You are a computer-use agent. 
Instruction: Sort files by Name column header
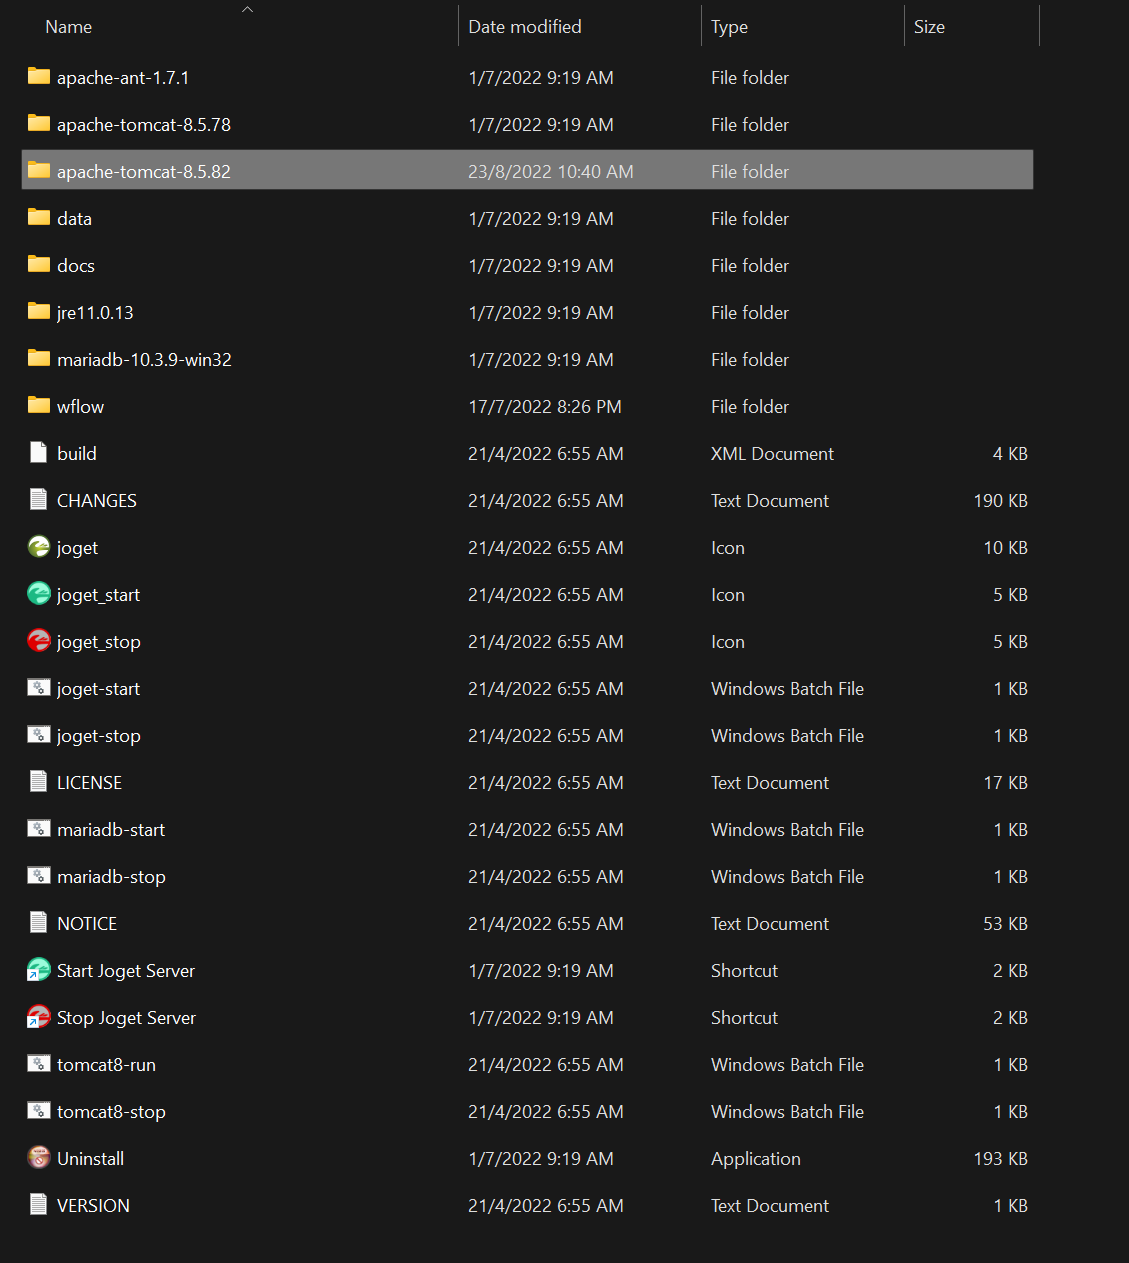pyautogui.click(x=69, y=27)
